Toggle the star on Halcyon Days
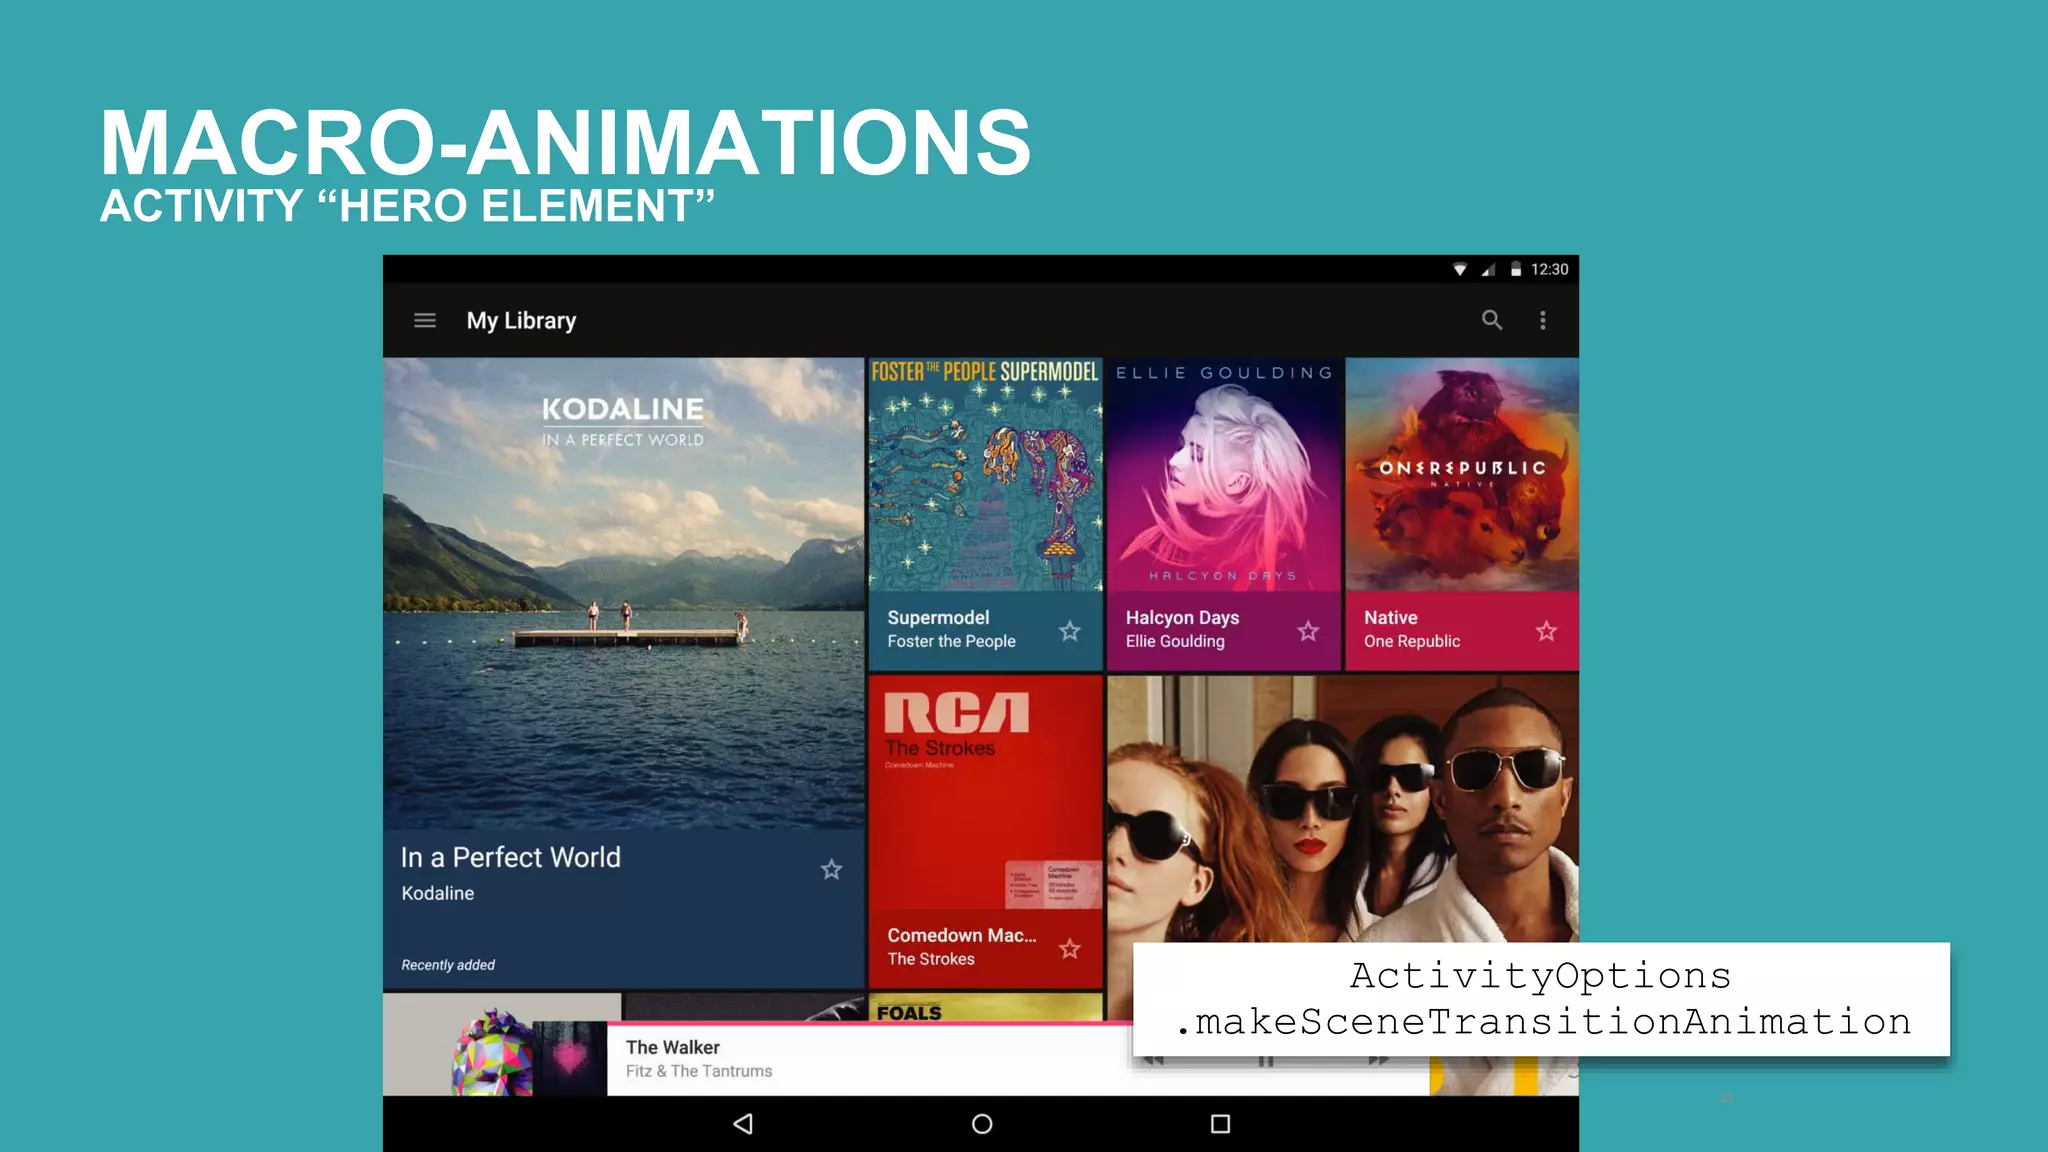Screen dimensions: 2048x1152 pos(1308,631)
